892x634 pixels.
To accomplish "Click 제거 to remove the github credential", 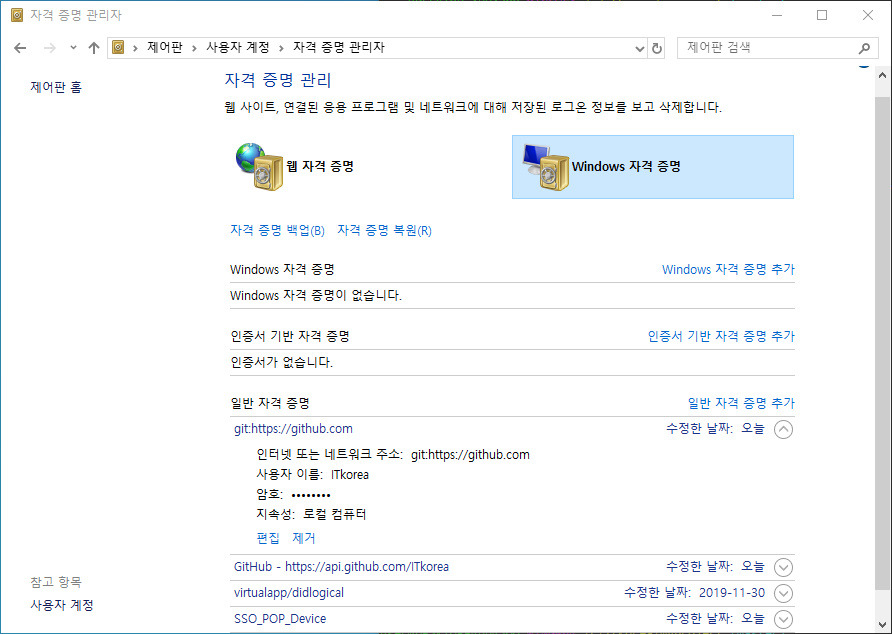I will [303, 538].
